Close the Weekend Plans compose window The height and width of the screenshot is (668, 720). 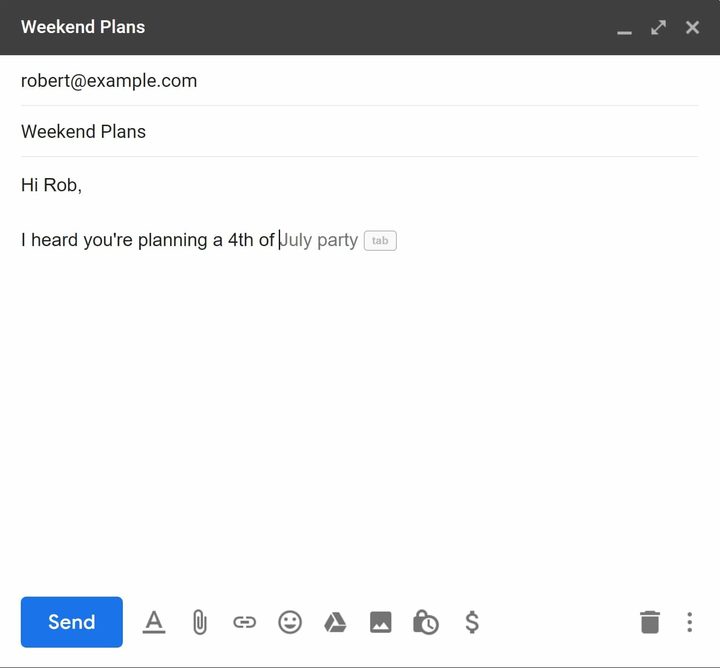692,27
